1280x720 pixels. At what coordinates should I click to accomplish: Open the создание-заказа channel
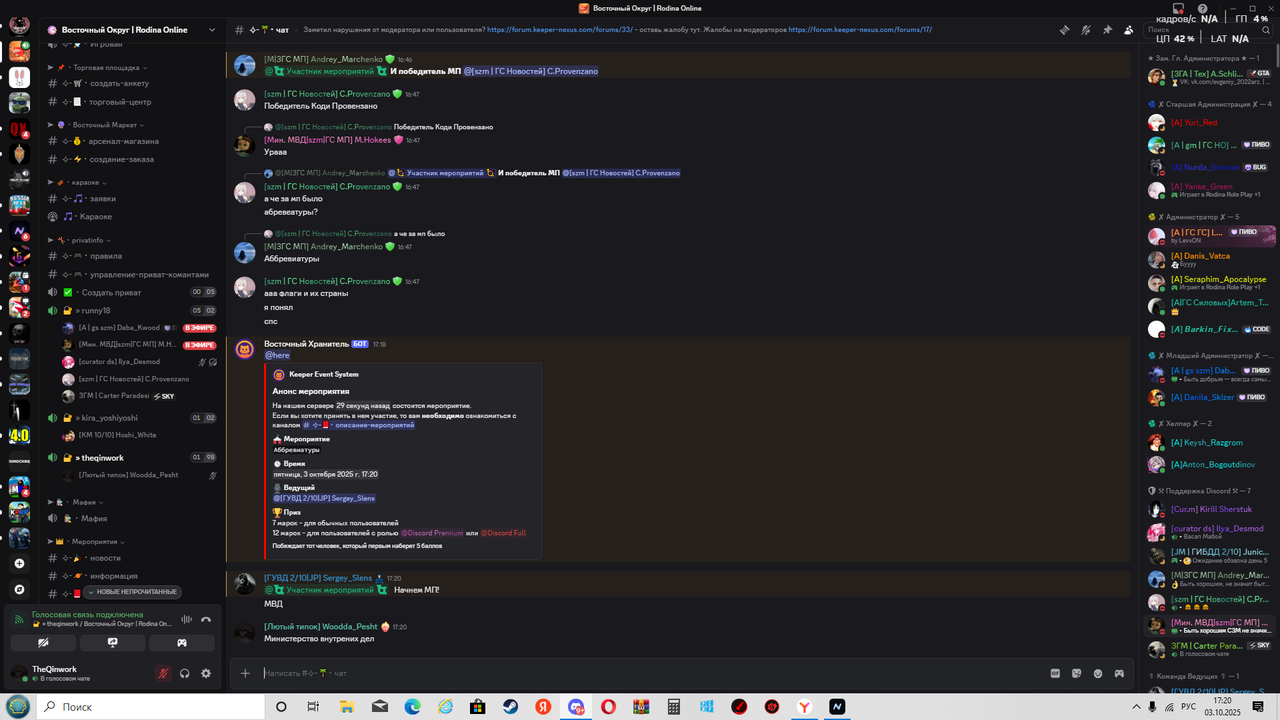pos(131,159)
